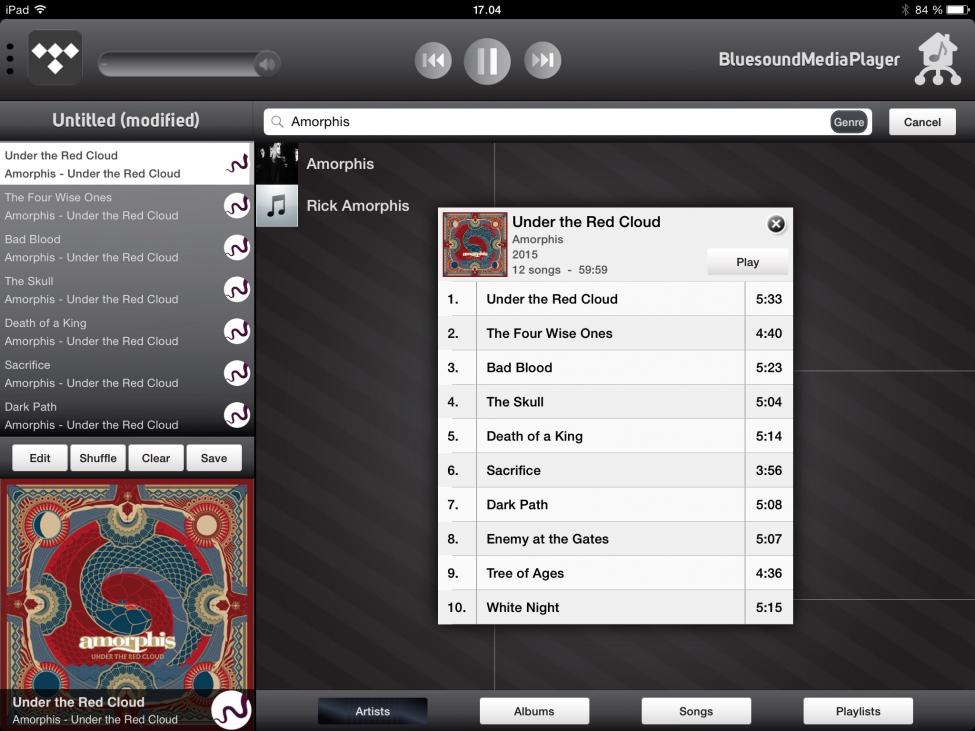Select queue item Sacrifice
Screen dimensions: 975x731
coord(126,374)
